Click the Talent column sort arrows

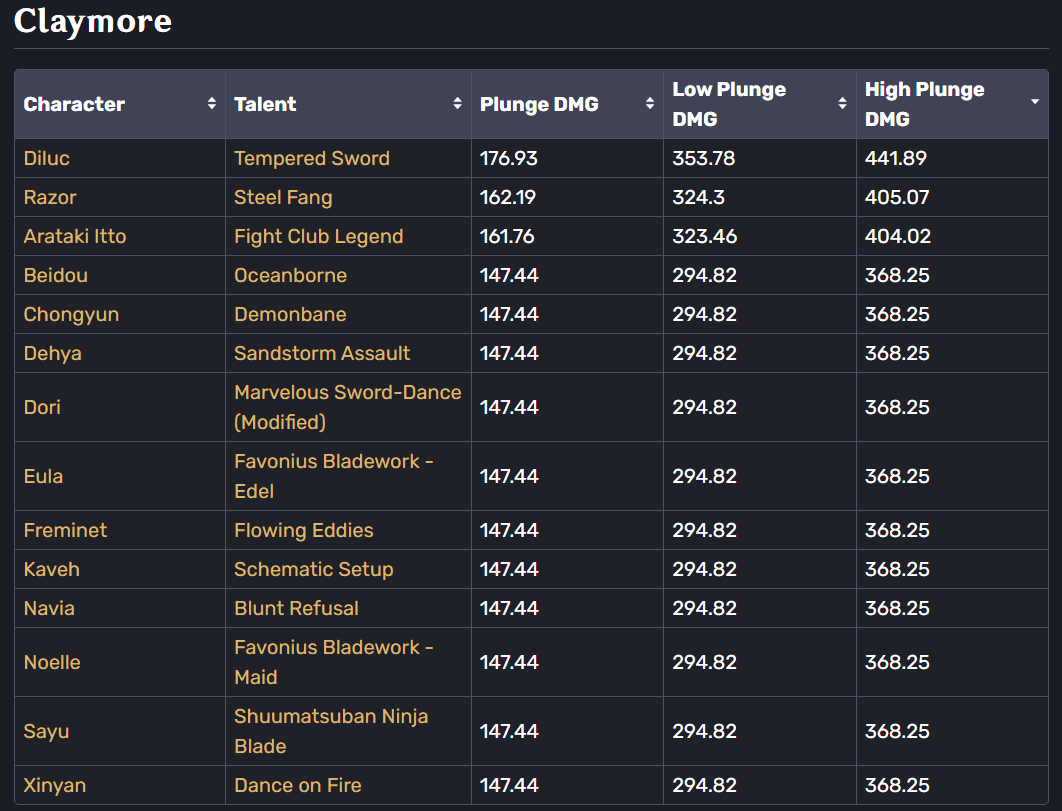click(x=457, y=104)
